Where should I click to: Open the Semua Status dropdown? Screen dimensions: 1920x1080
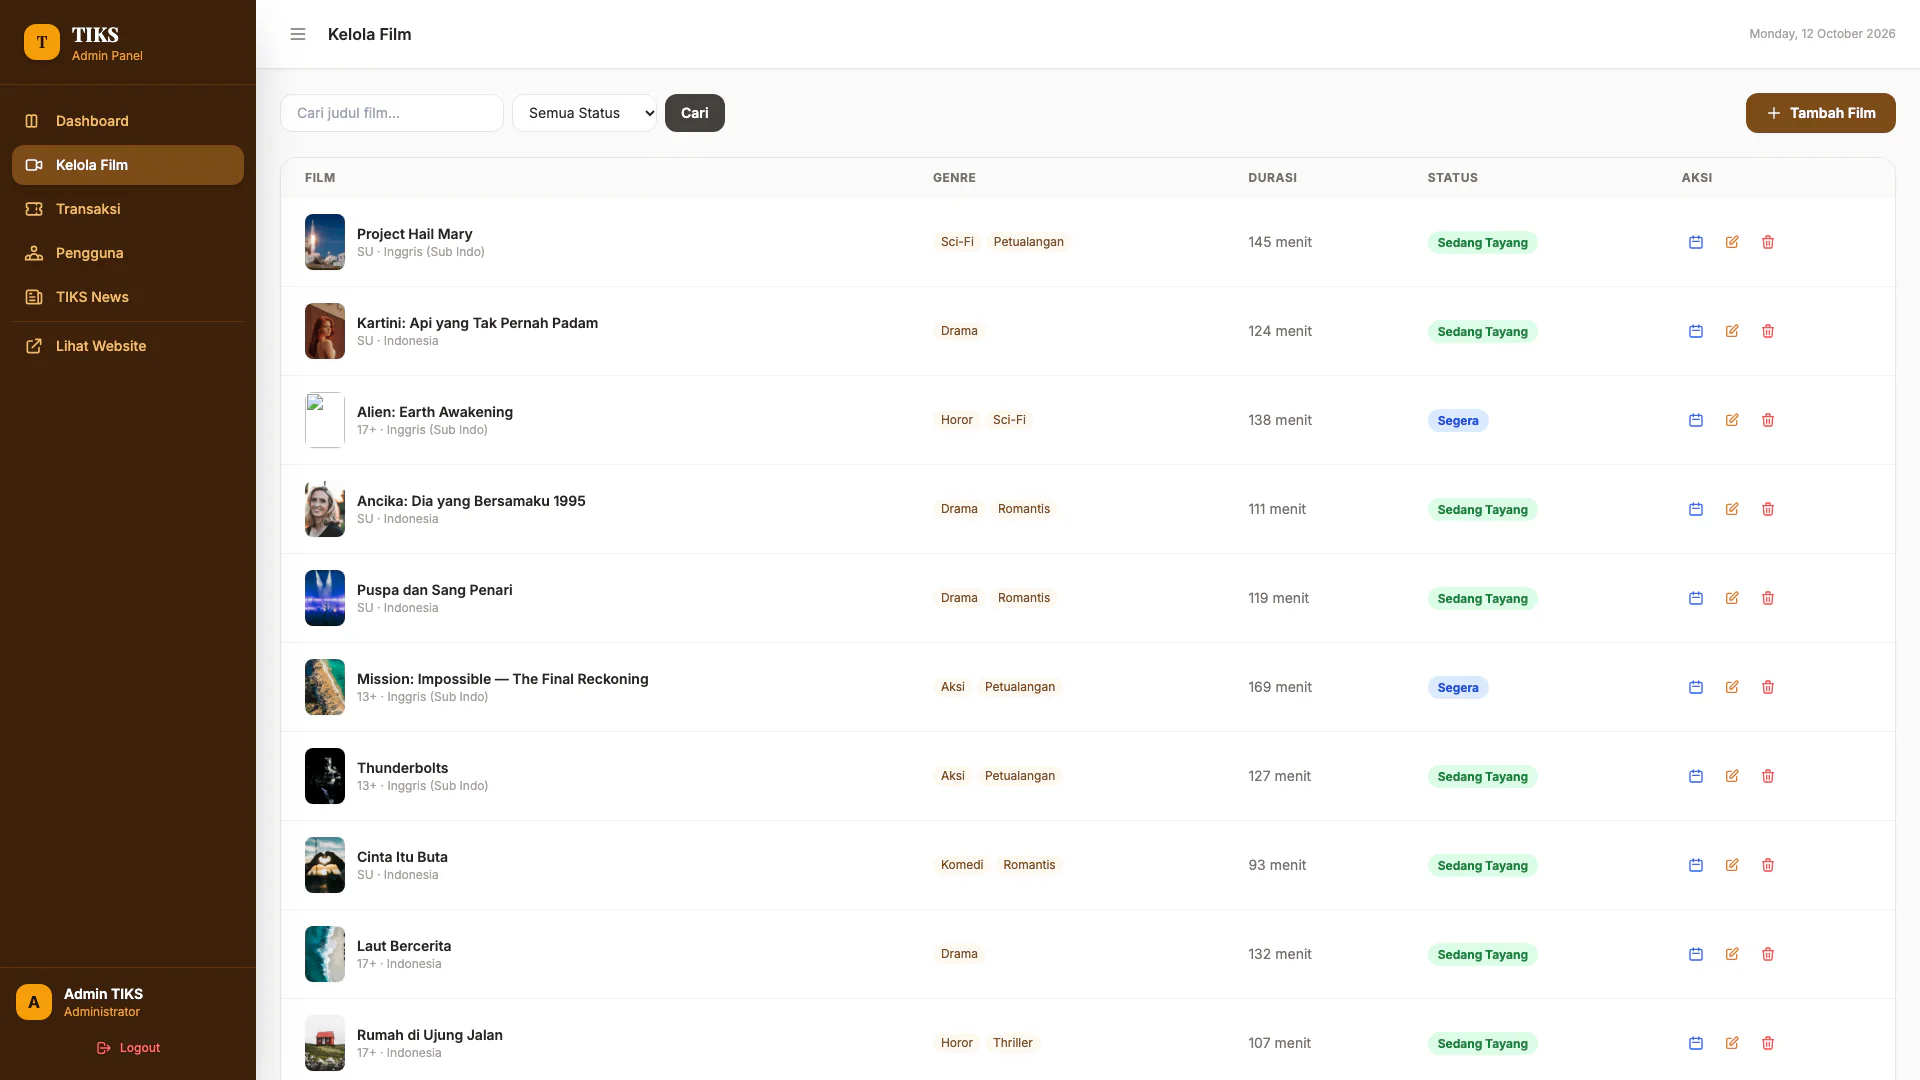(x=584, y=113)
